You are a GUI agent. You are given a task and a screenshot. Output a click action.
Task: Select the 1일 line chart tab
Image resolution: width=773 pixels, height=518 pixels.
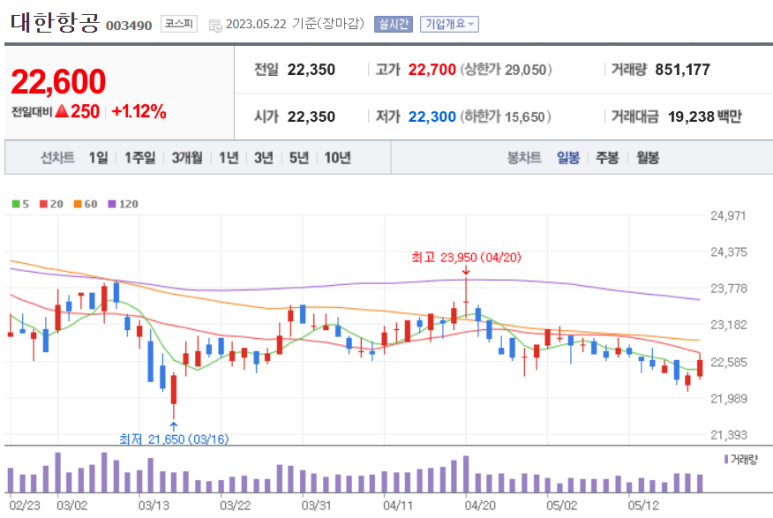98,158
